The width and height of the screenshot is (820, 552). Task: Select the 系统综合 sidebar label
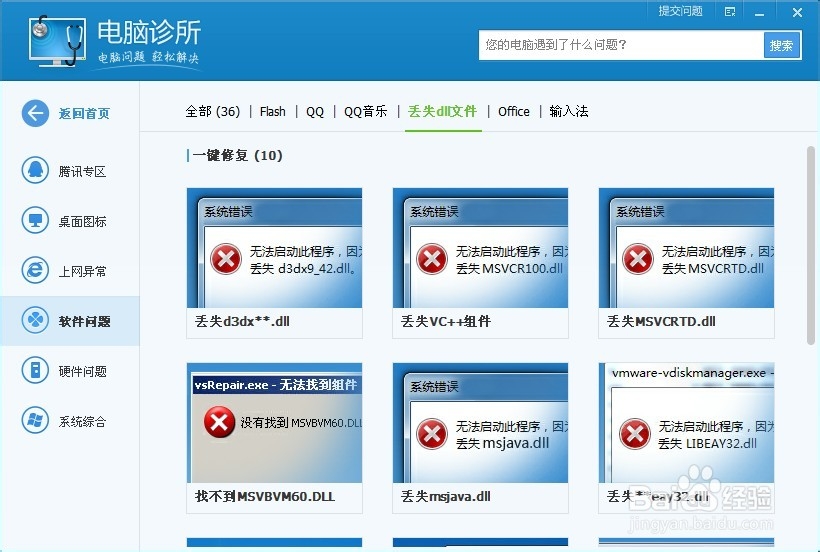(83, 421)
